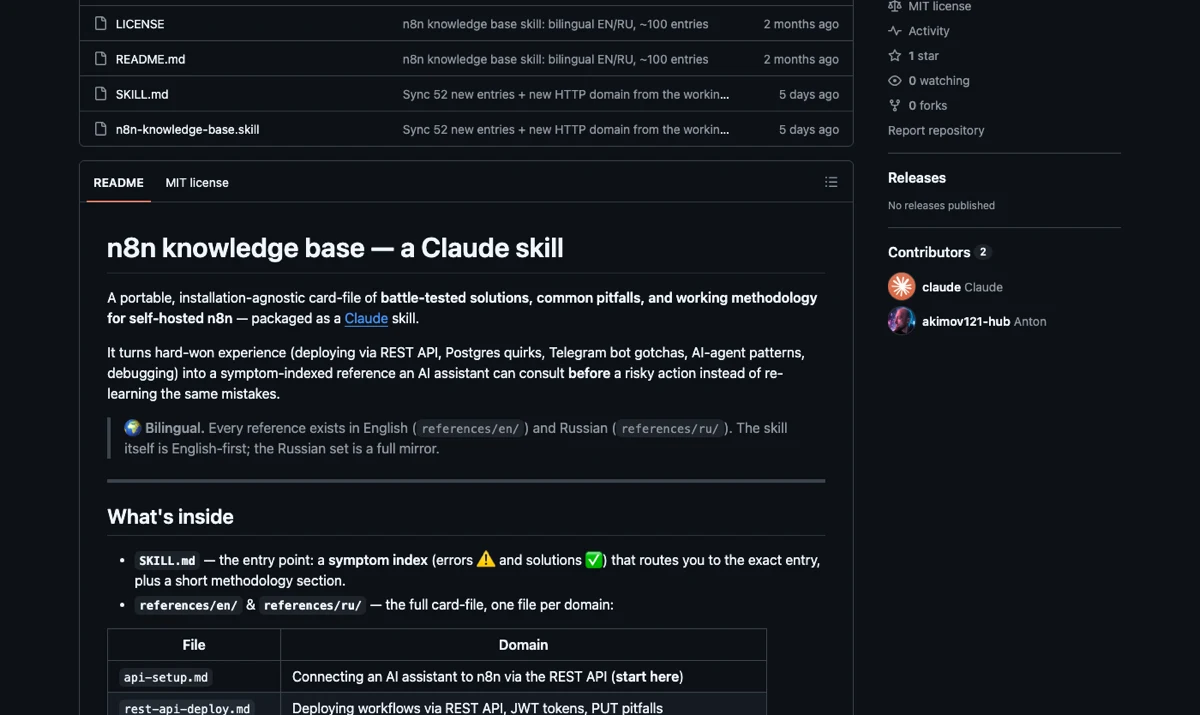The height and width of the screenshot is (715, 1200).
Task: Open the Releases heading link
Action: coord(917,178)
